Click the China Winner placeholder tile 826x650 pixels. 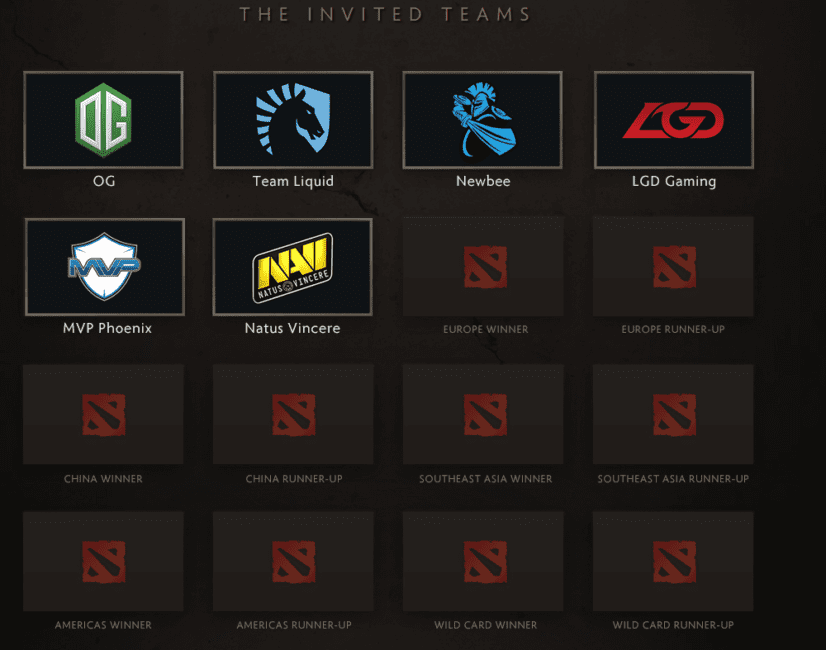[x=103, y=415]
